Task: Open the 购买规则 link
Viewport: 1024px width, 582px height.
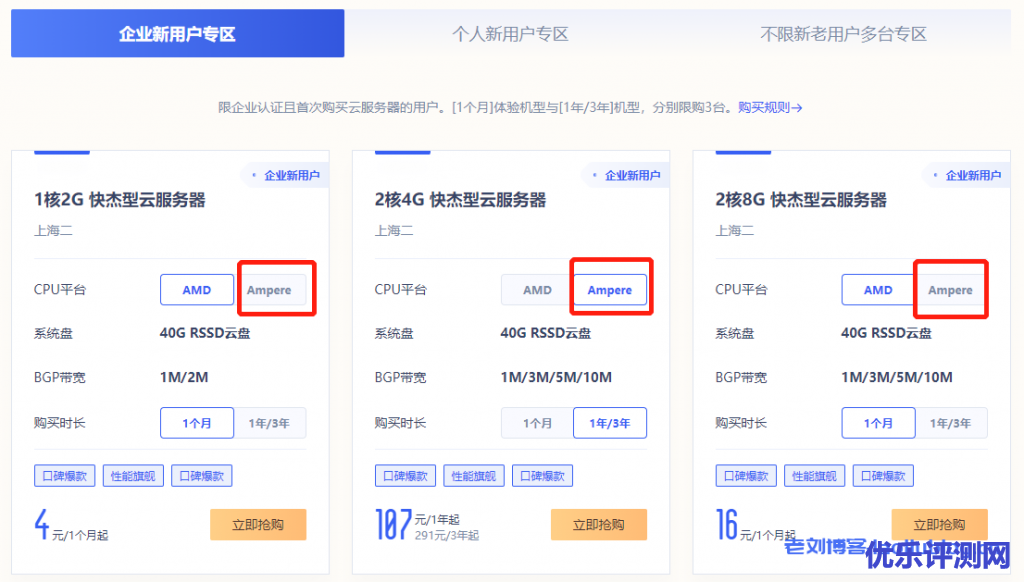Action: pos(769,107)
